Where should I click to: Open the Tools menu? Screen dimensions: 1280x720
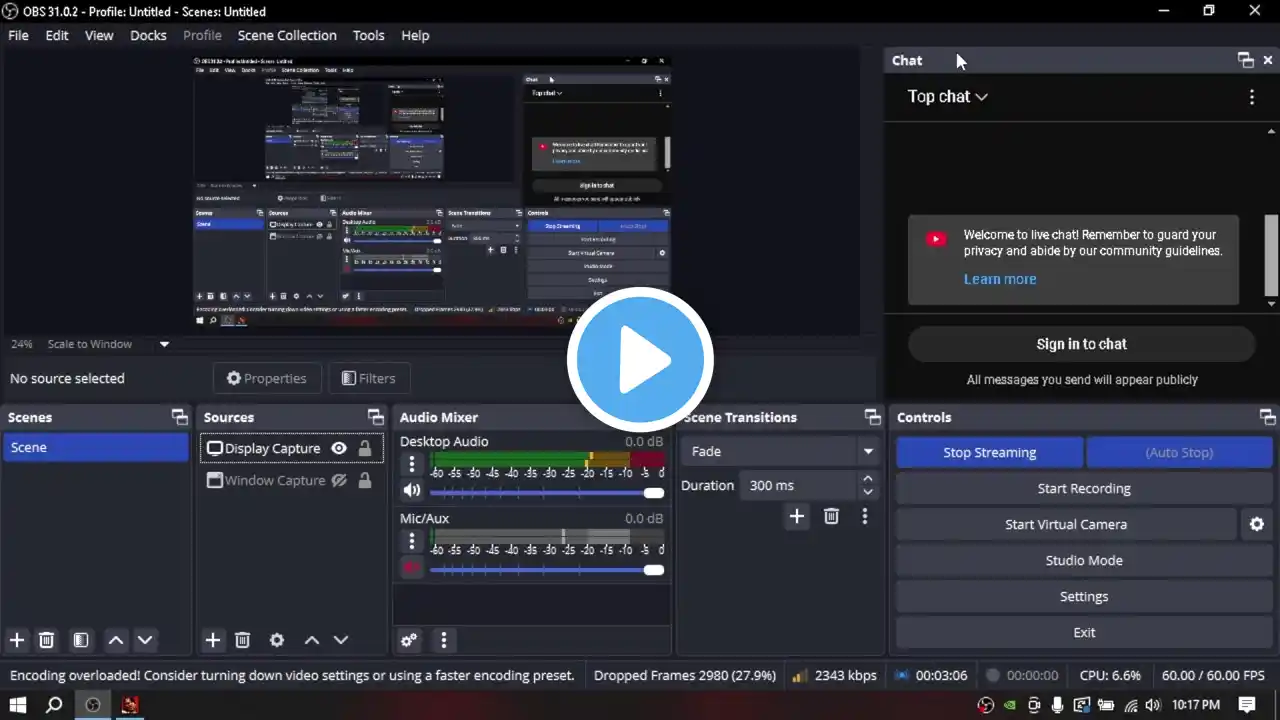pos(368,35)
